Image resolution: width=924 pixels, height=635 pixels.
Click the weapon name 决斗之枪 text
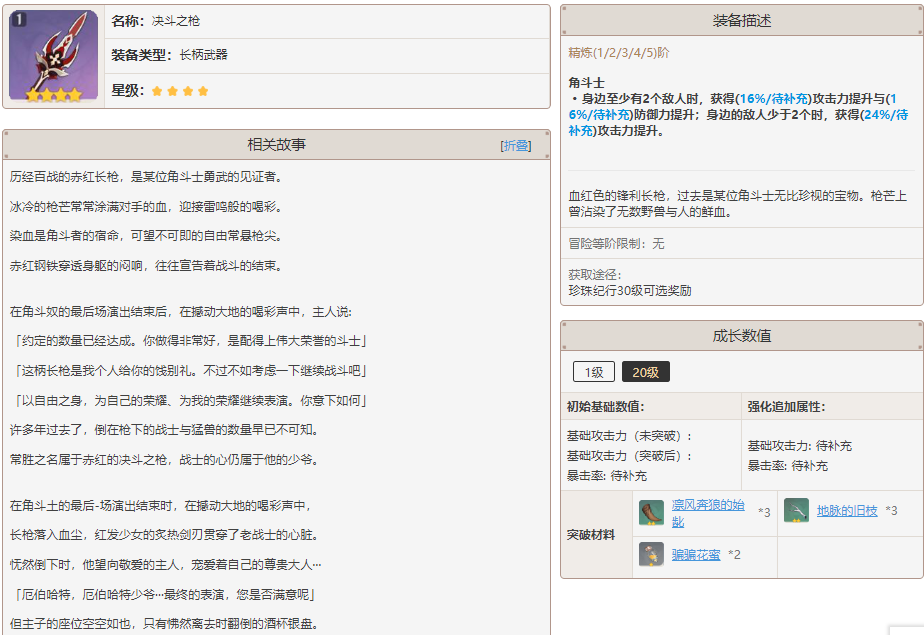tap(176, 21)
